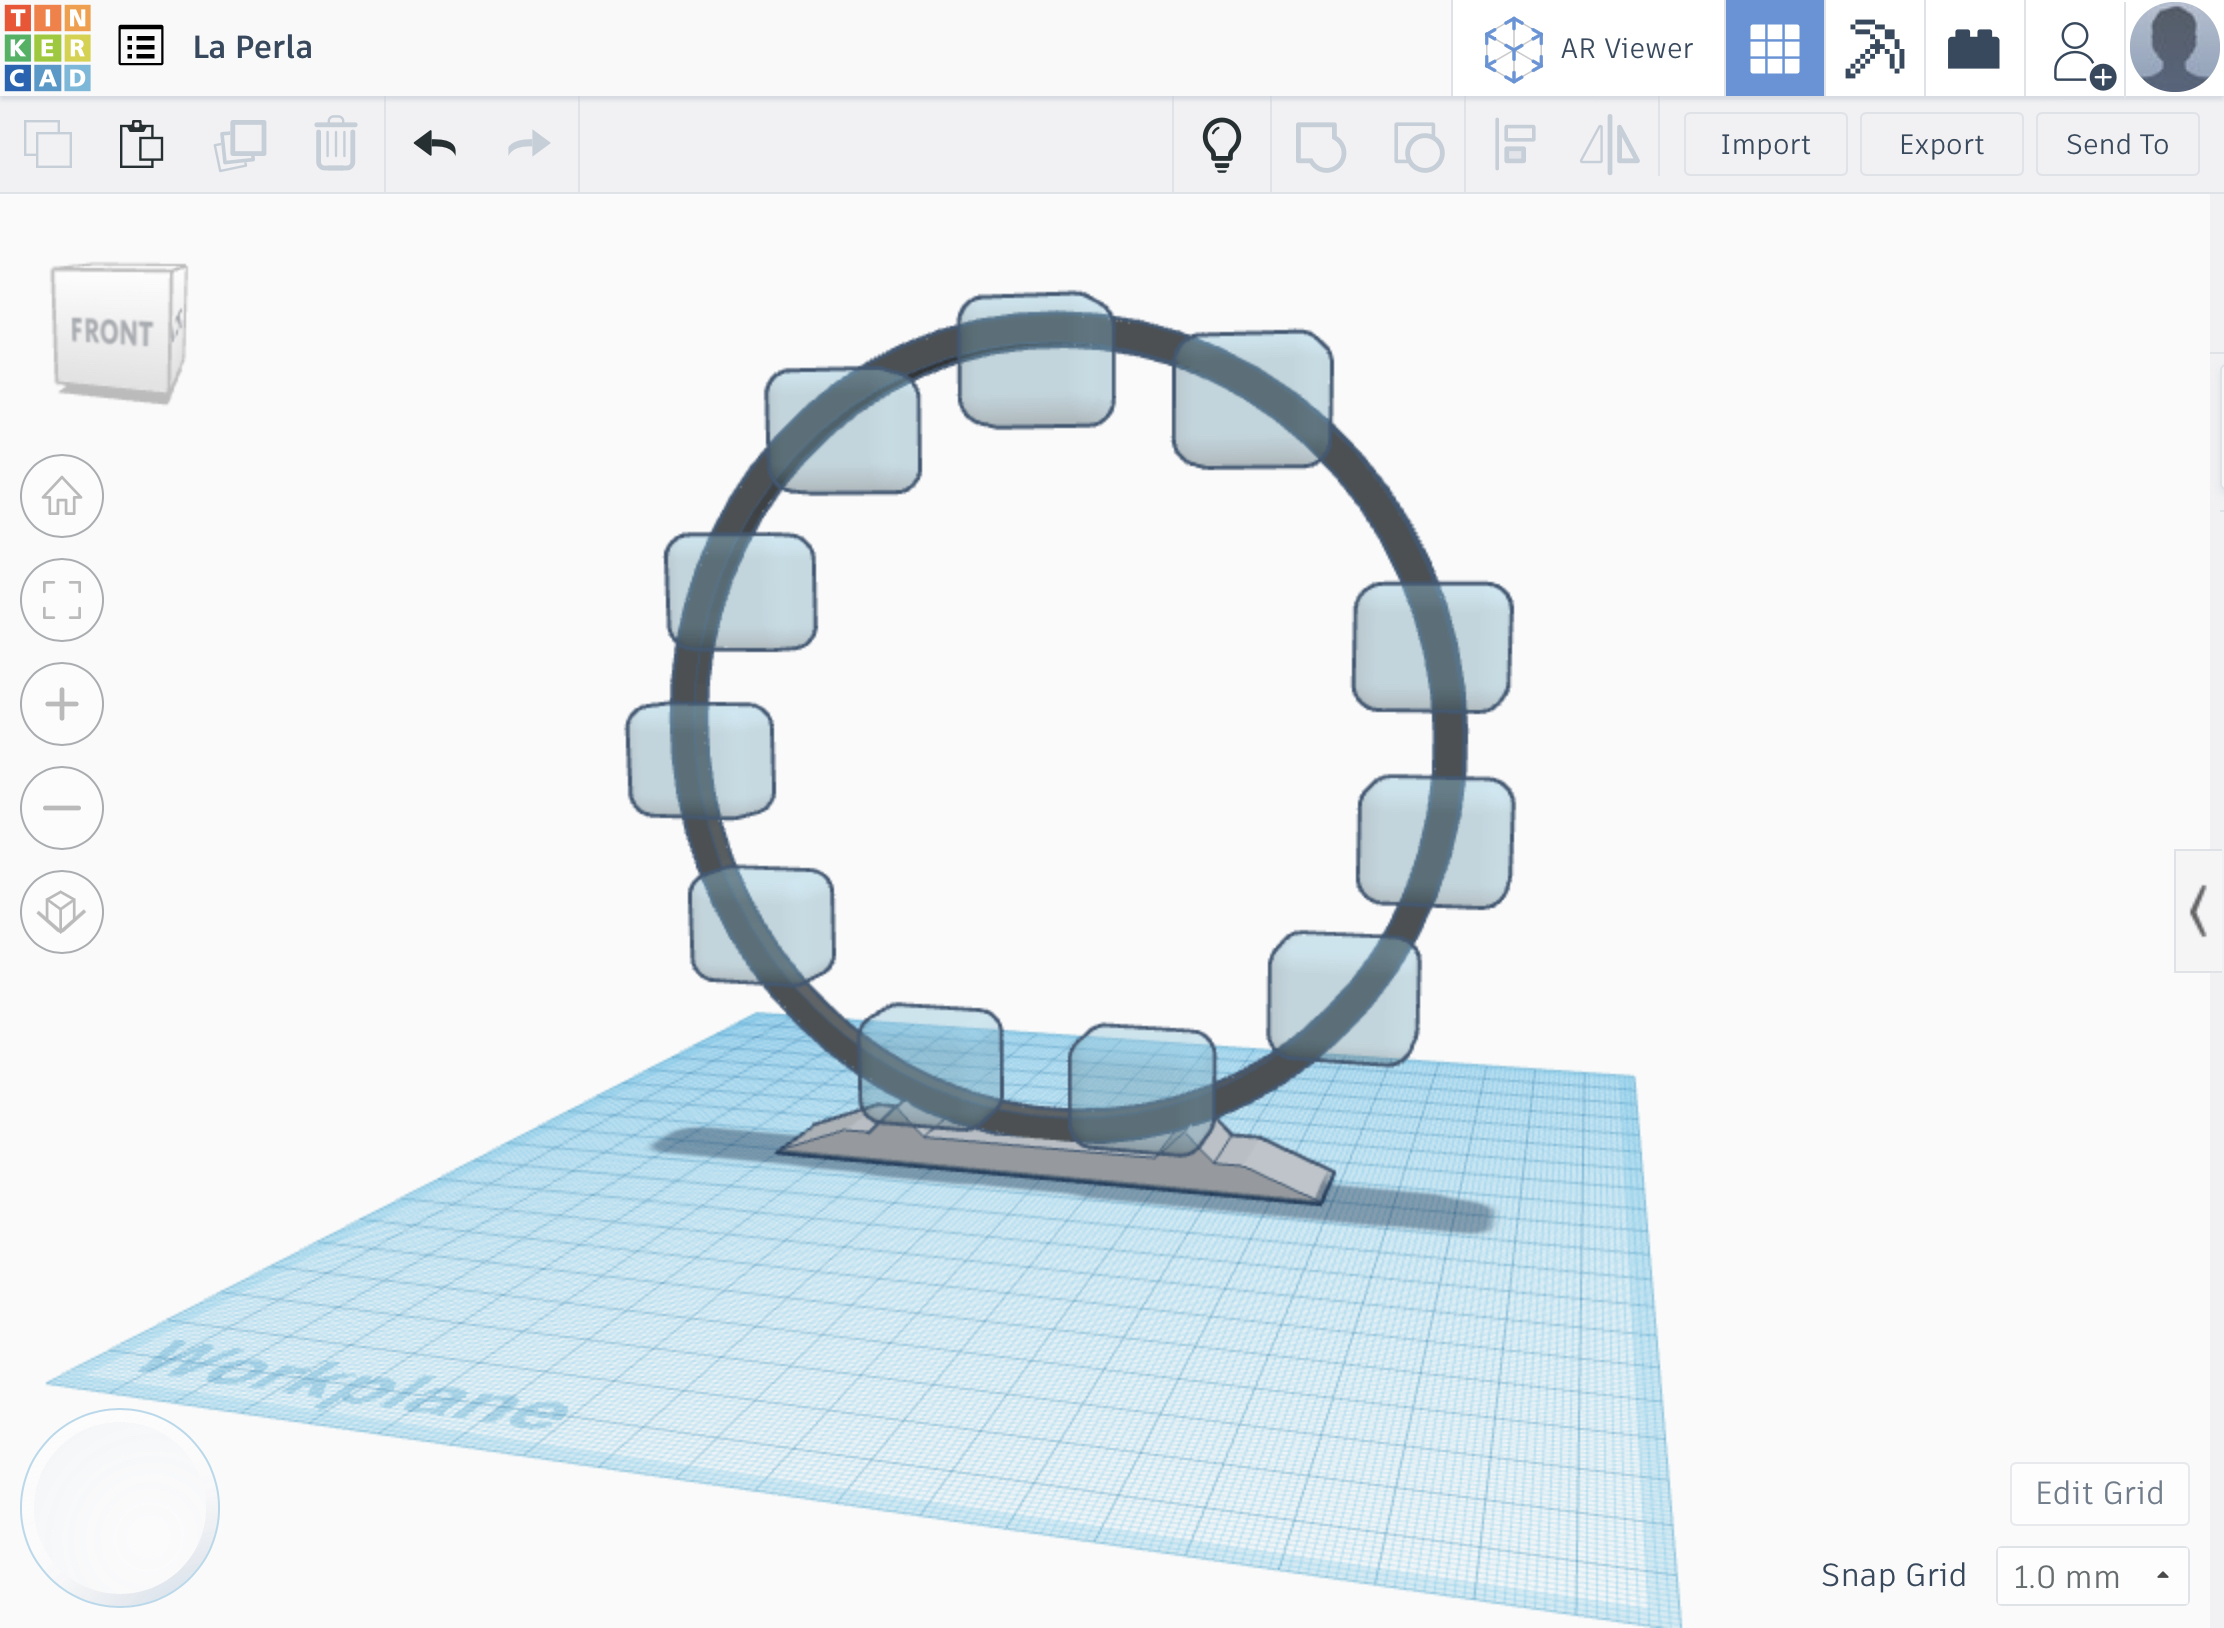This screenshot has width=2224, height=1628.
Task: Toggle show all with the lightbulb icon
Action: pos(1222,144)
